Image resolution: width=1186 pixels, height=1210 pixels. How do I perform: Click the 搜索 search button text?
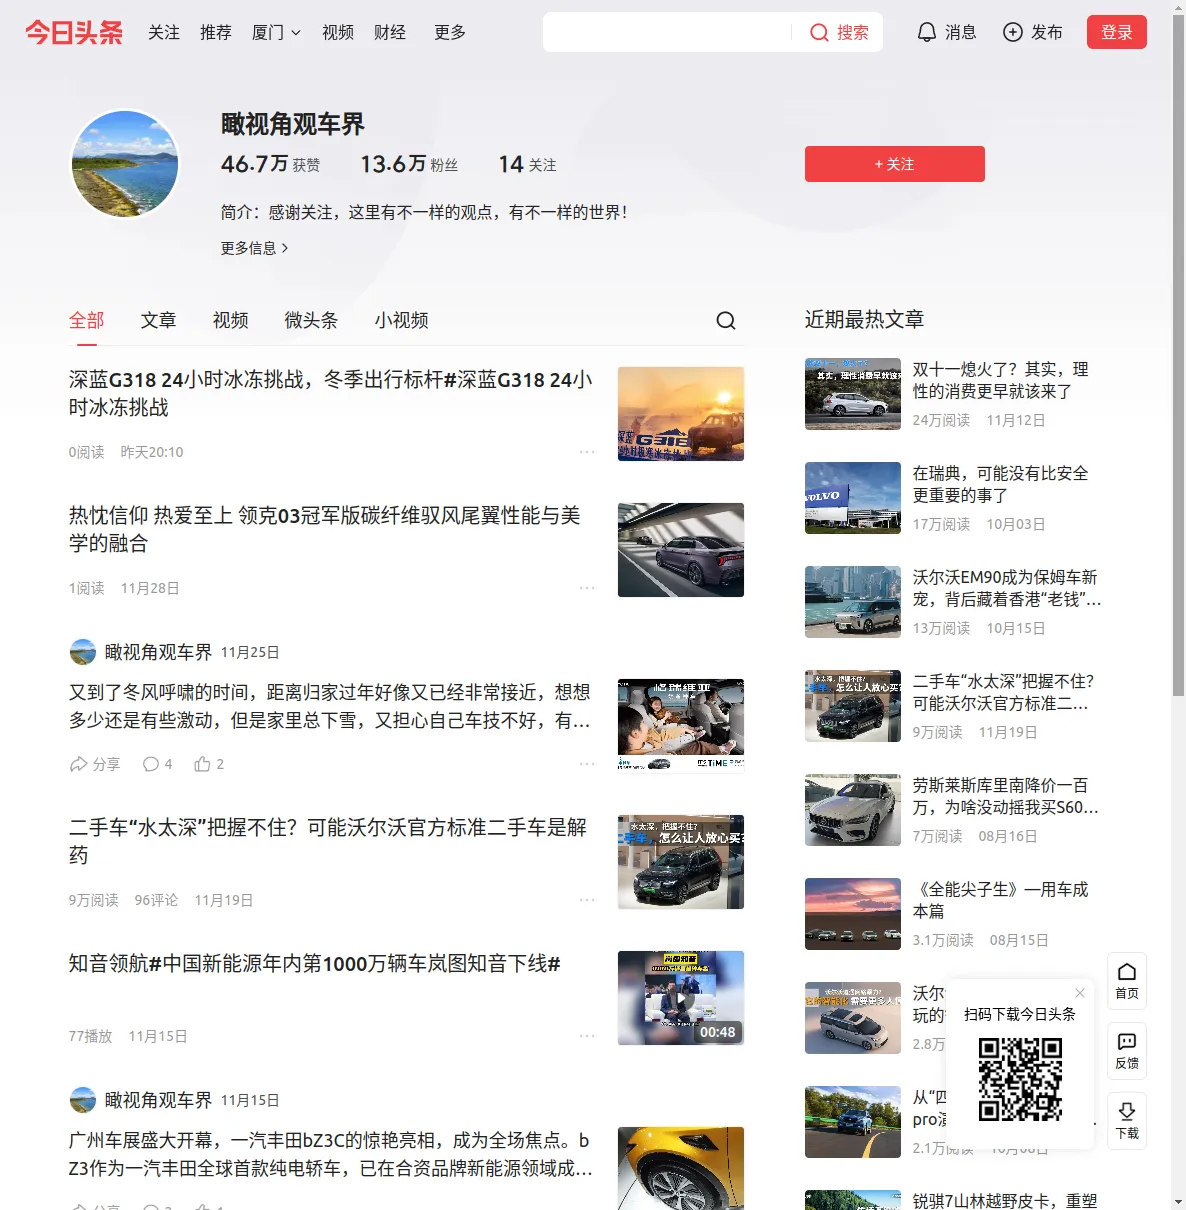[x=853, y=33]
